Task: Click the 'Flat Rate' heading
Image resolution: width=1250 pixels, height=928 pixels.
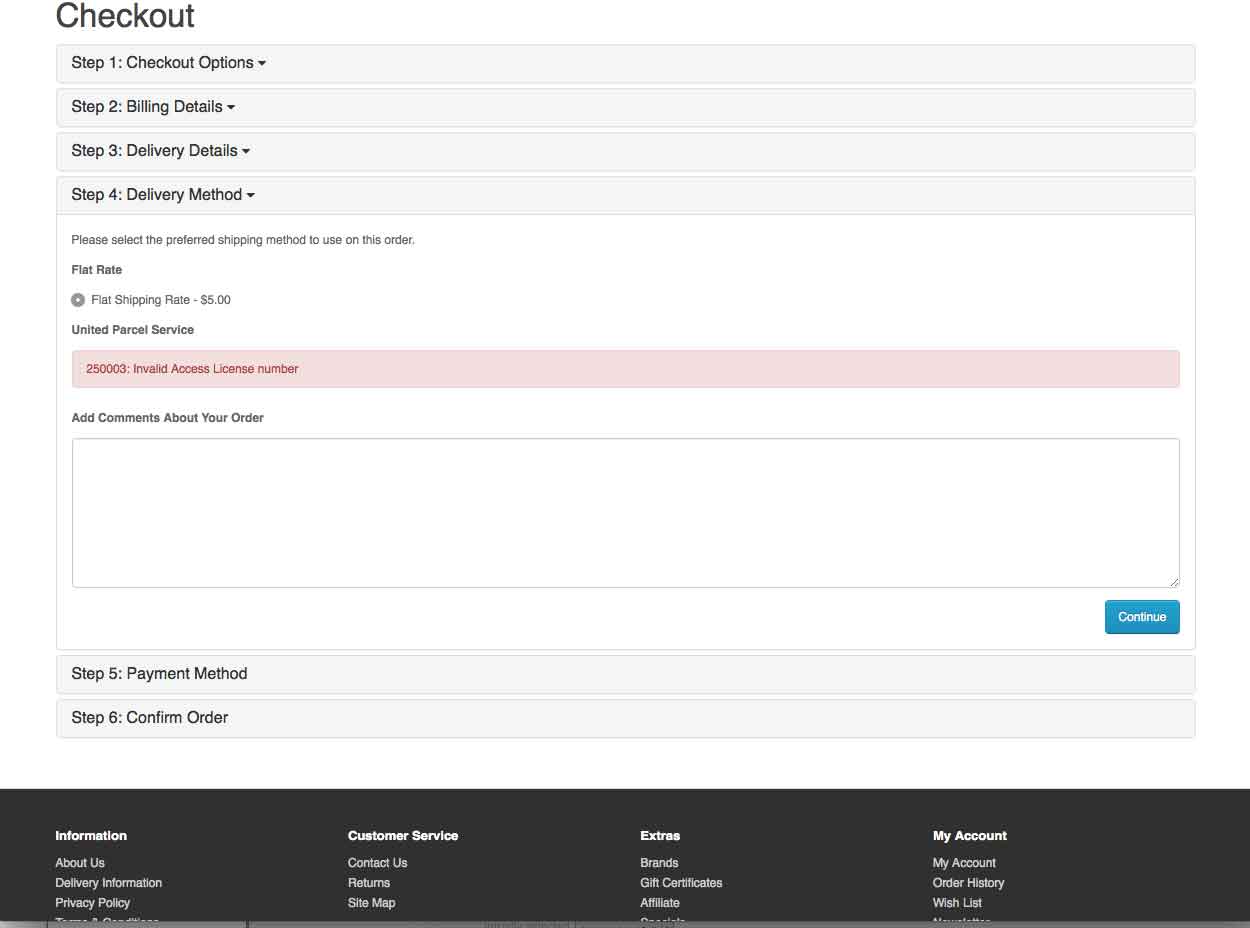Action: tap(97, 270)
